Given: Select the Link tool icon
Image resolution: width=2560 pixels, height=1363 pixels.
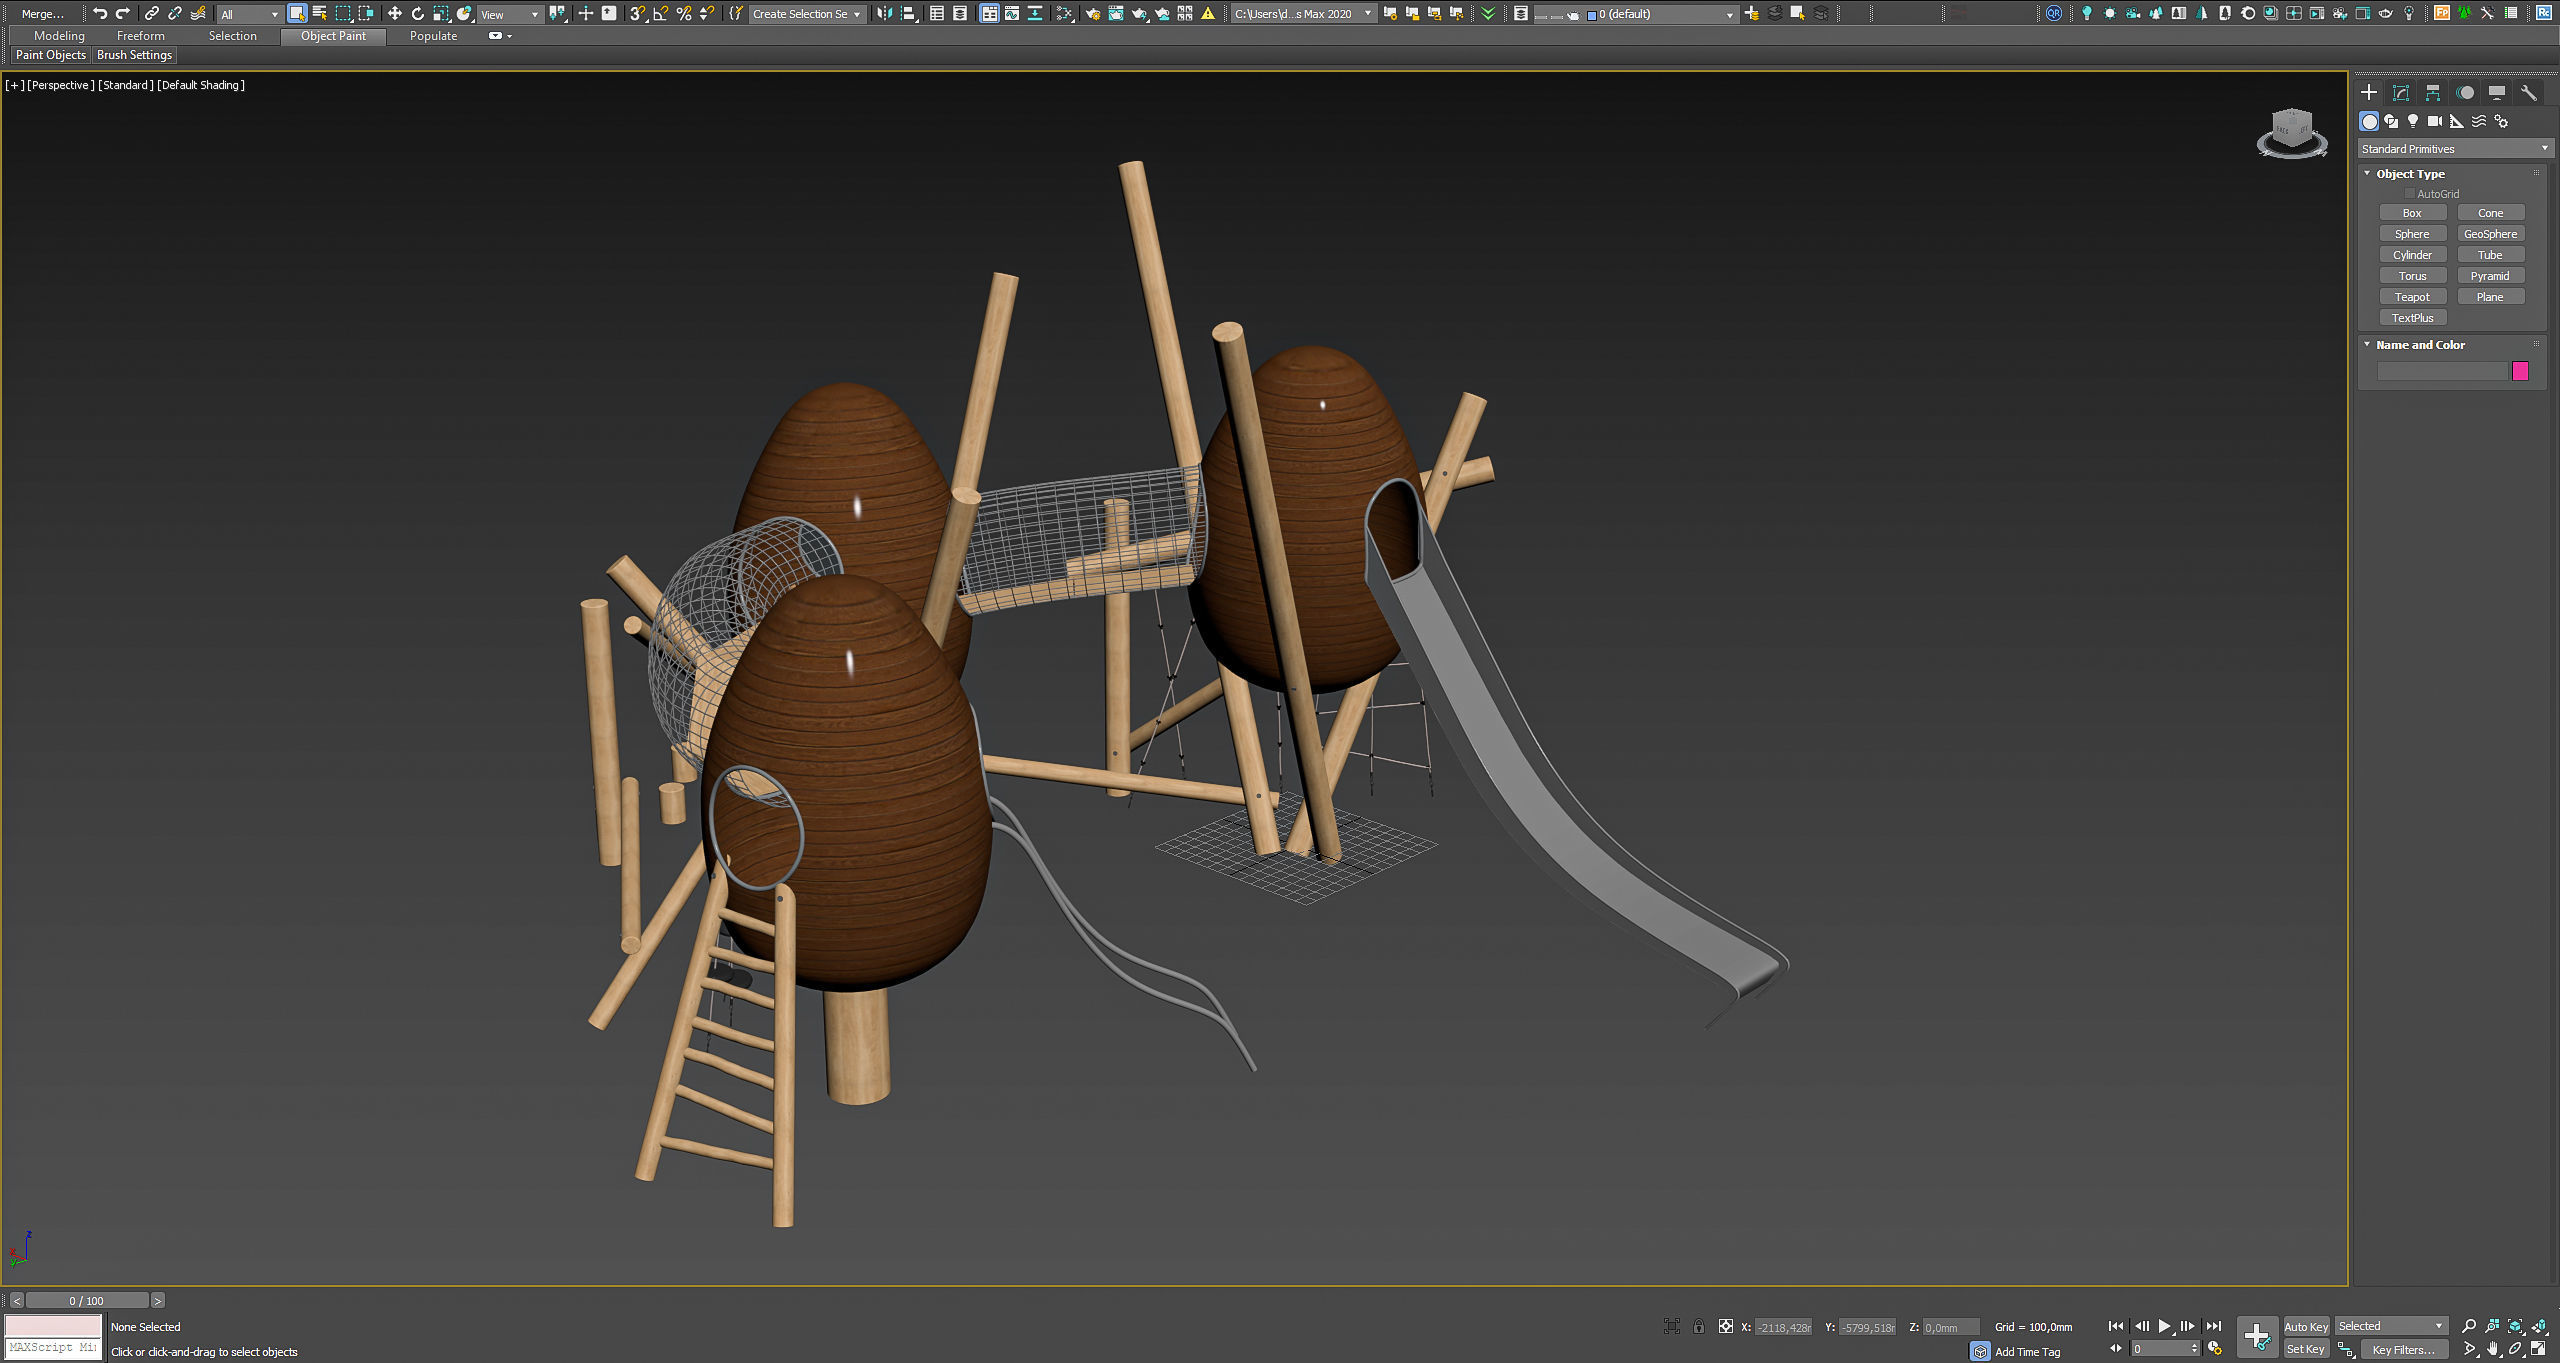Looking at the screenshot, I should (152, 13).
